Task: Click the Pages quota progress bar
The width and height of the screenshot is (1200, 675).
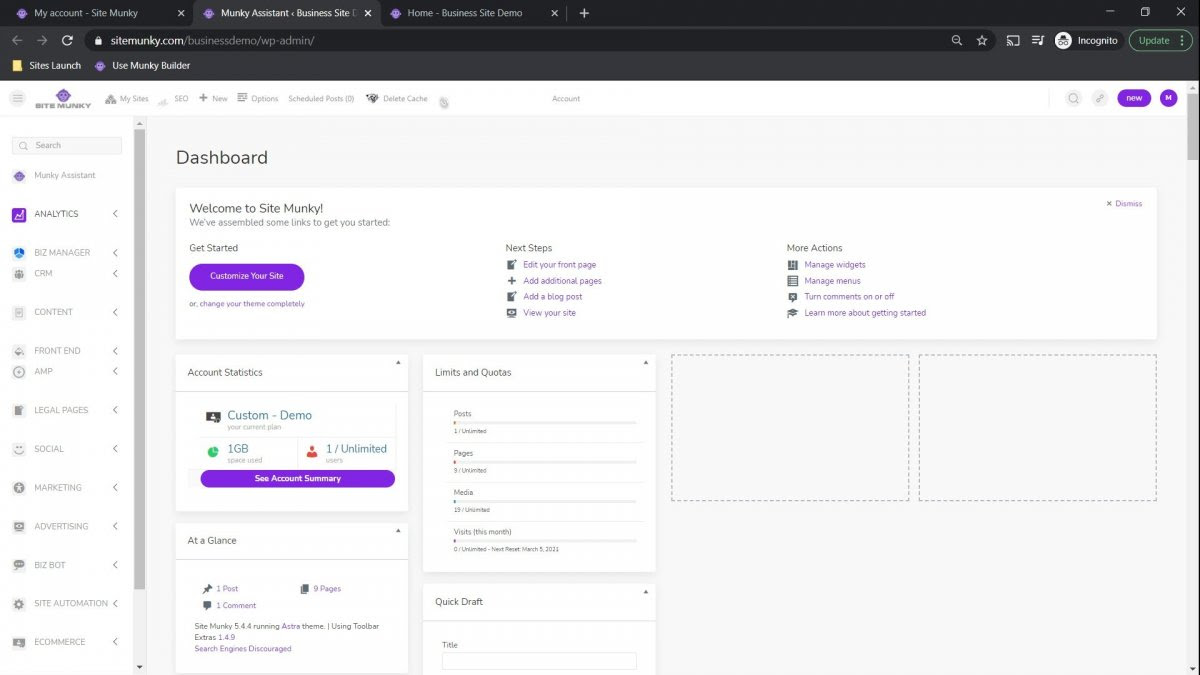Action: click(x=545, y=462)
